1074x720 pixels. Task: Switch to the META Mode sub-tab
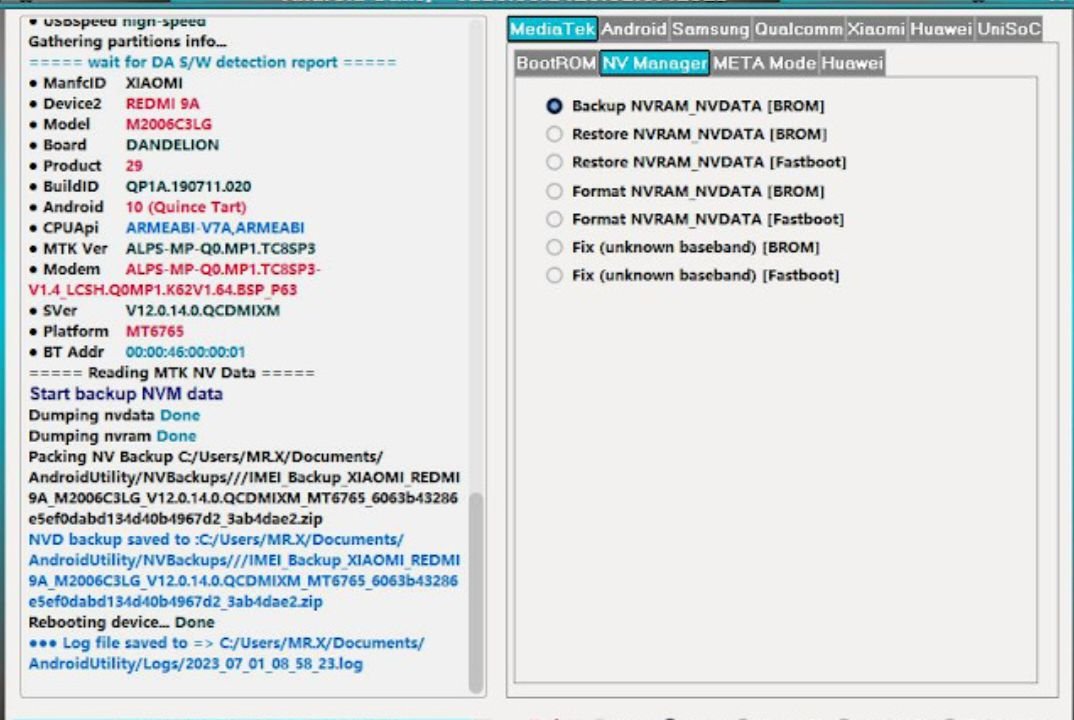pyautogui.click(x=764, y=63)
